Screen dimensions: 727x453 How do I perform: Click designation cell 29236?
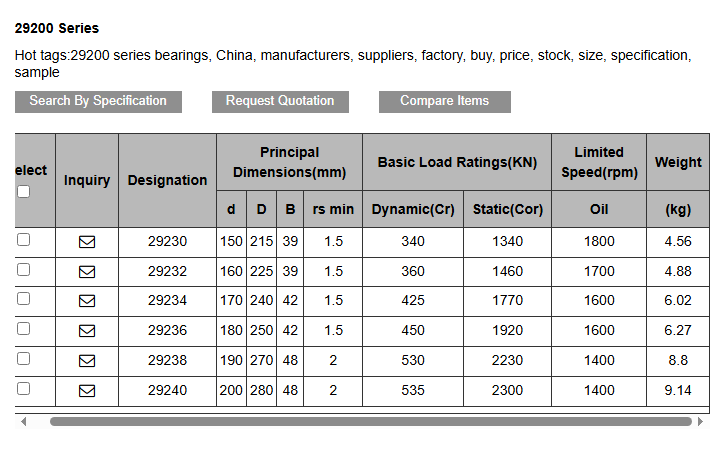[167, 331]
